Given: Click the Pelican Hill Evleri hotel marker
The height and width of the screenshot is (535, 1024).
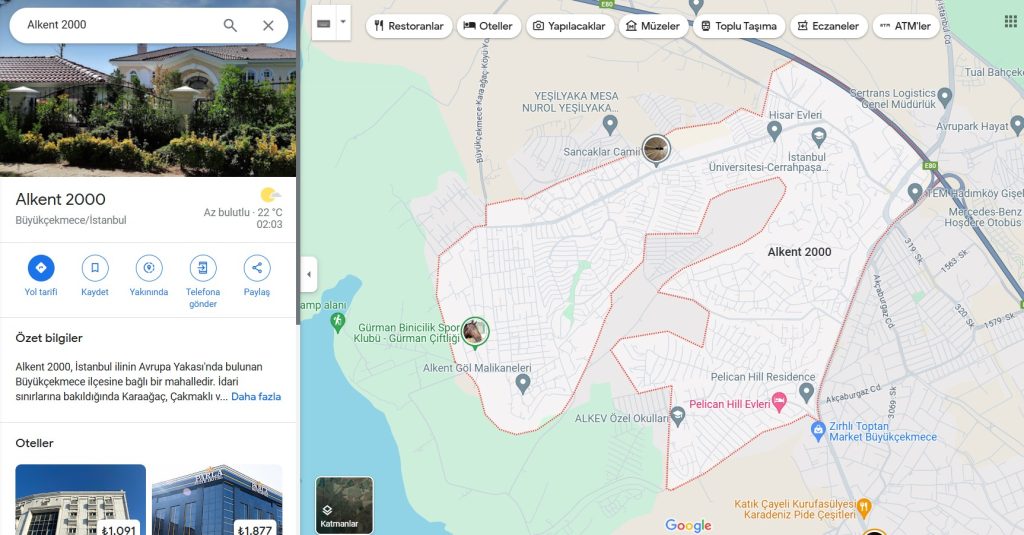Looking at the screenshot, I should click(x=778, y=401).
